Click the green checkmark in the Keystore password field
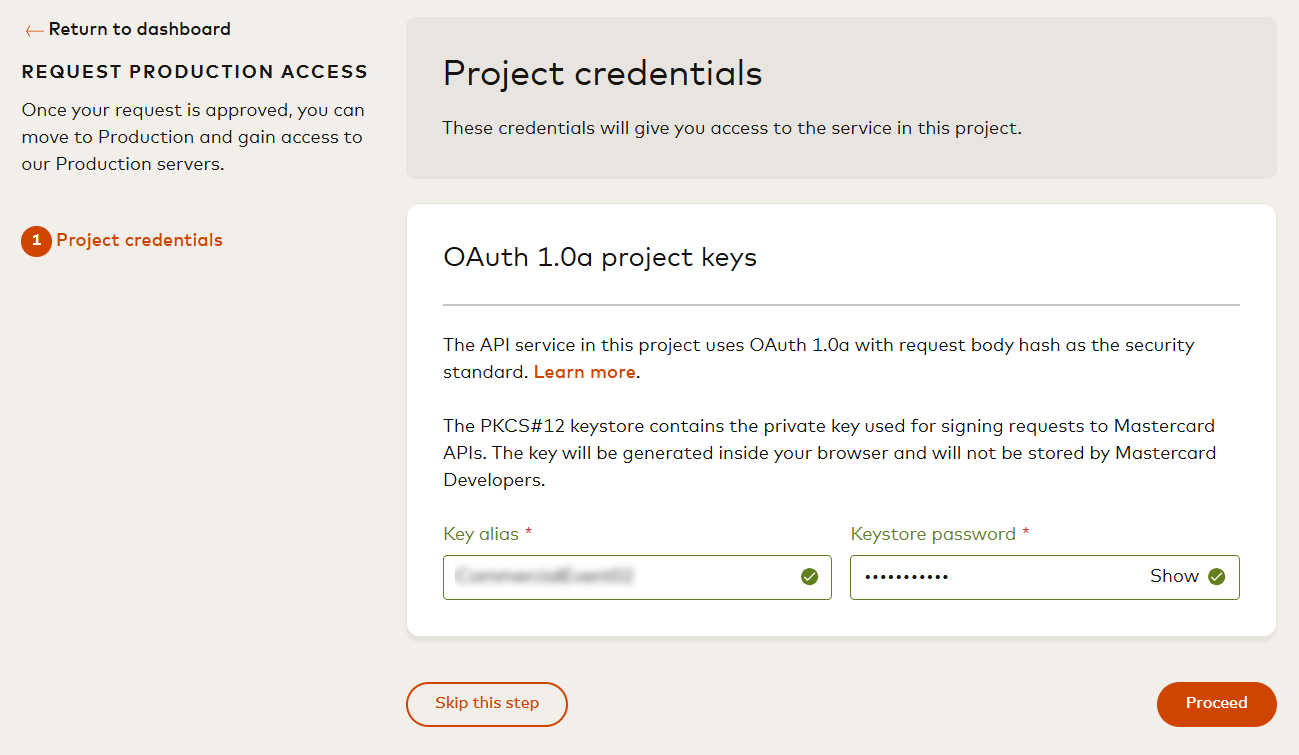The width and height of the screenshot is (1299, 755). coord(1216,576)
